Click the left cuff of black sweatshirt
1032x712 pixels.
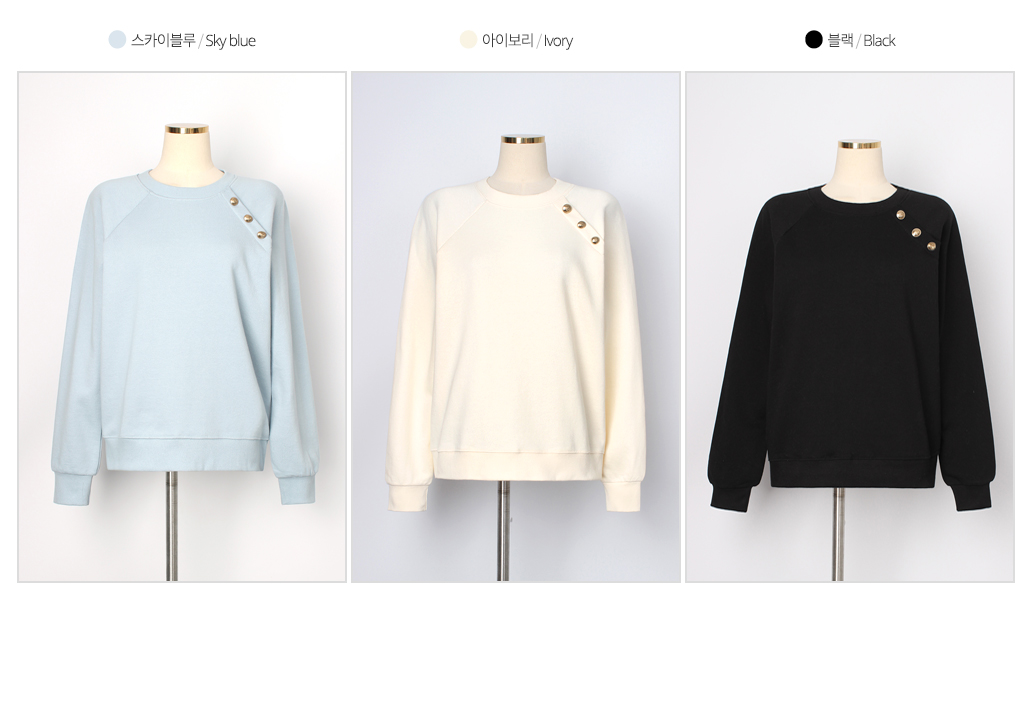pos(732,494)
